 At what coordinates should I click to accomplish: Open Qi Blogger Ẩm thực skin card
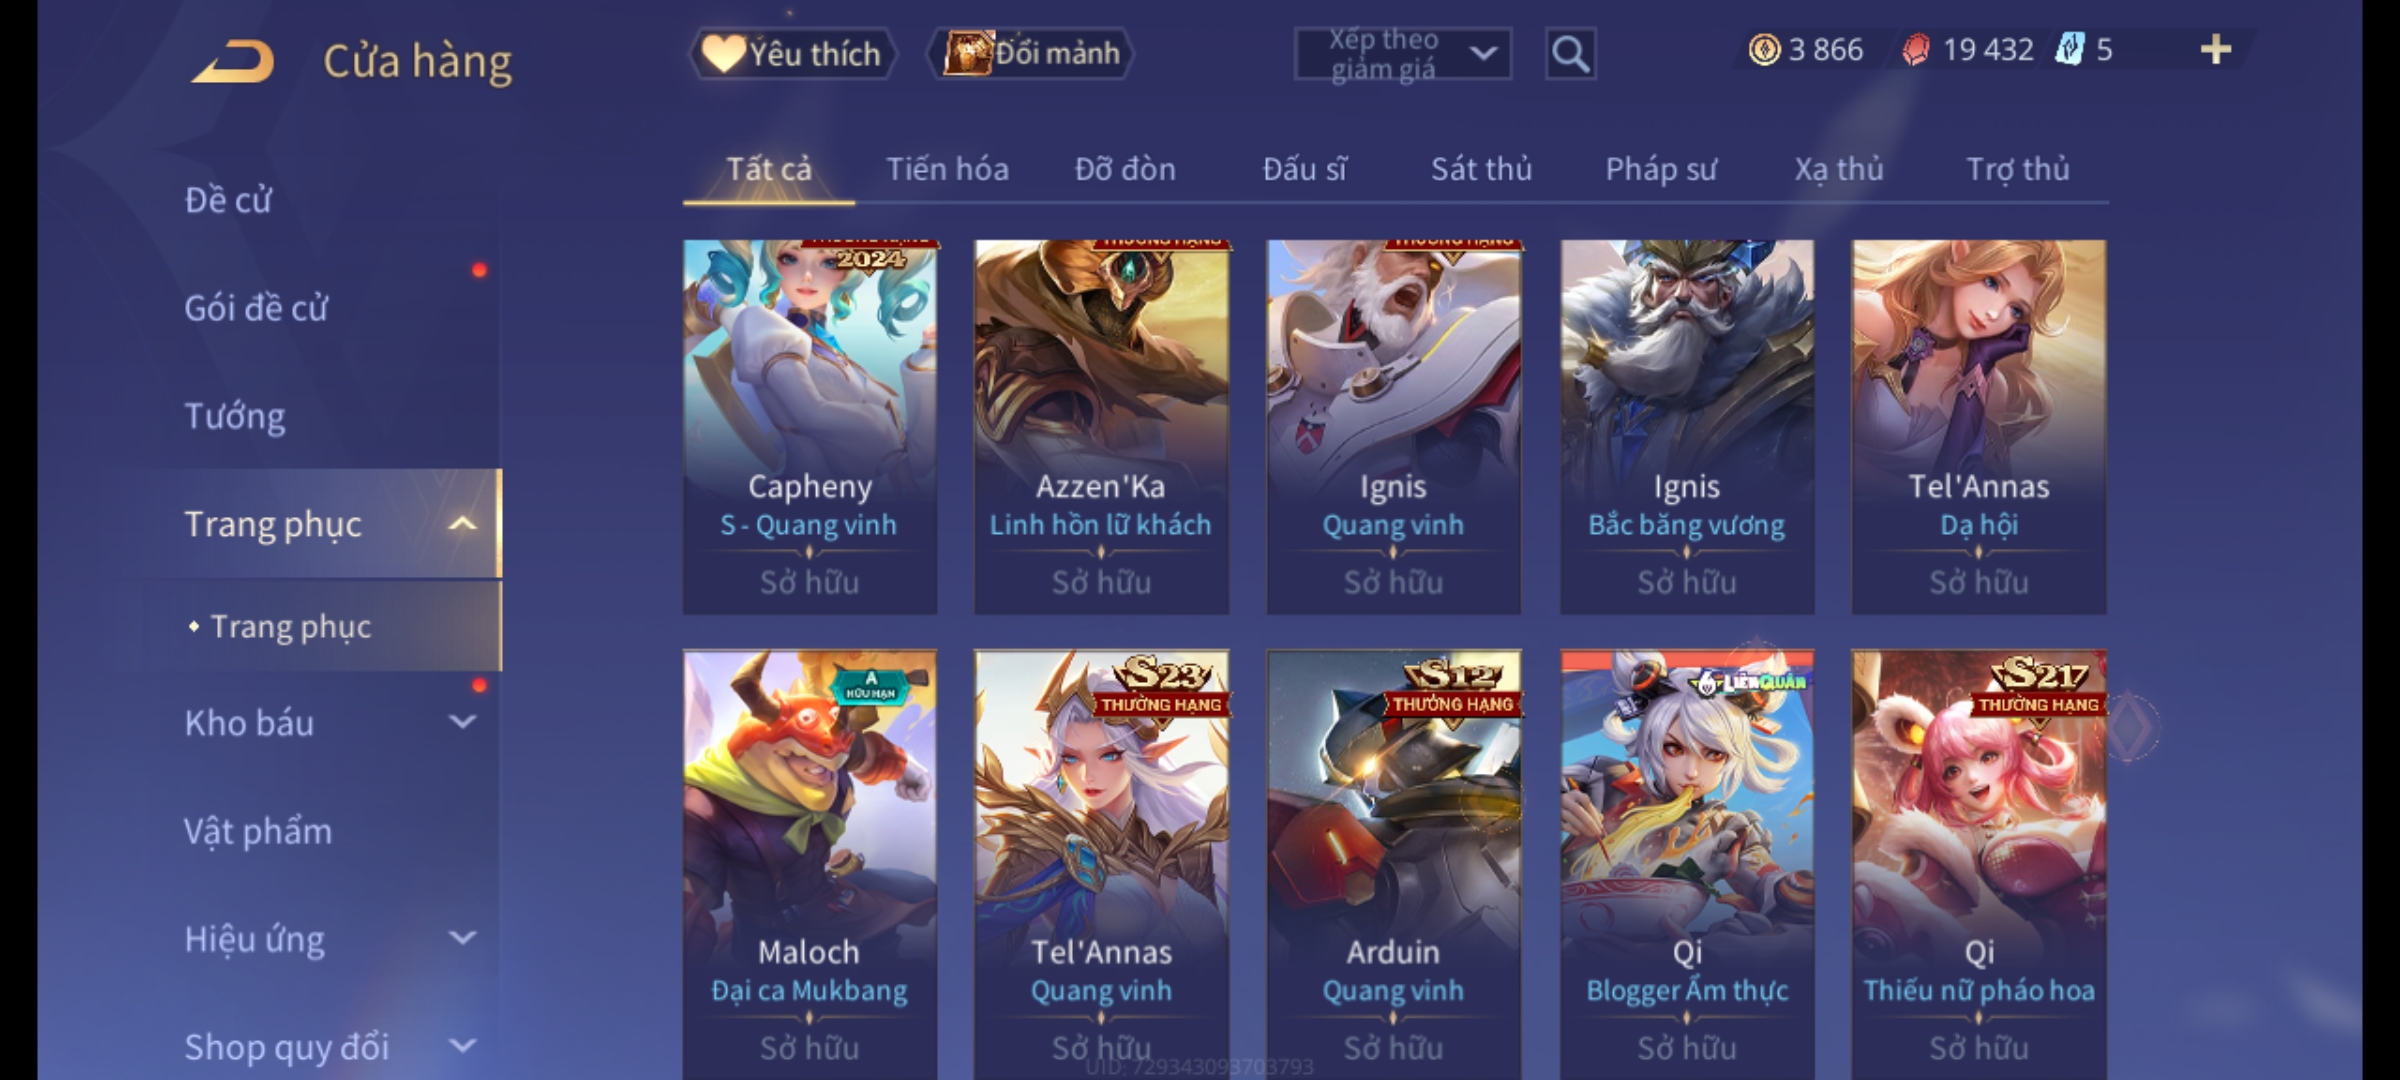pyautogui.click(x=1687, y=865)
